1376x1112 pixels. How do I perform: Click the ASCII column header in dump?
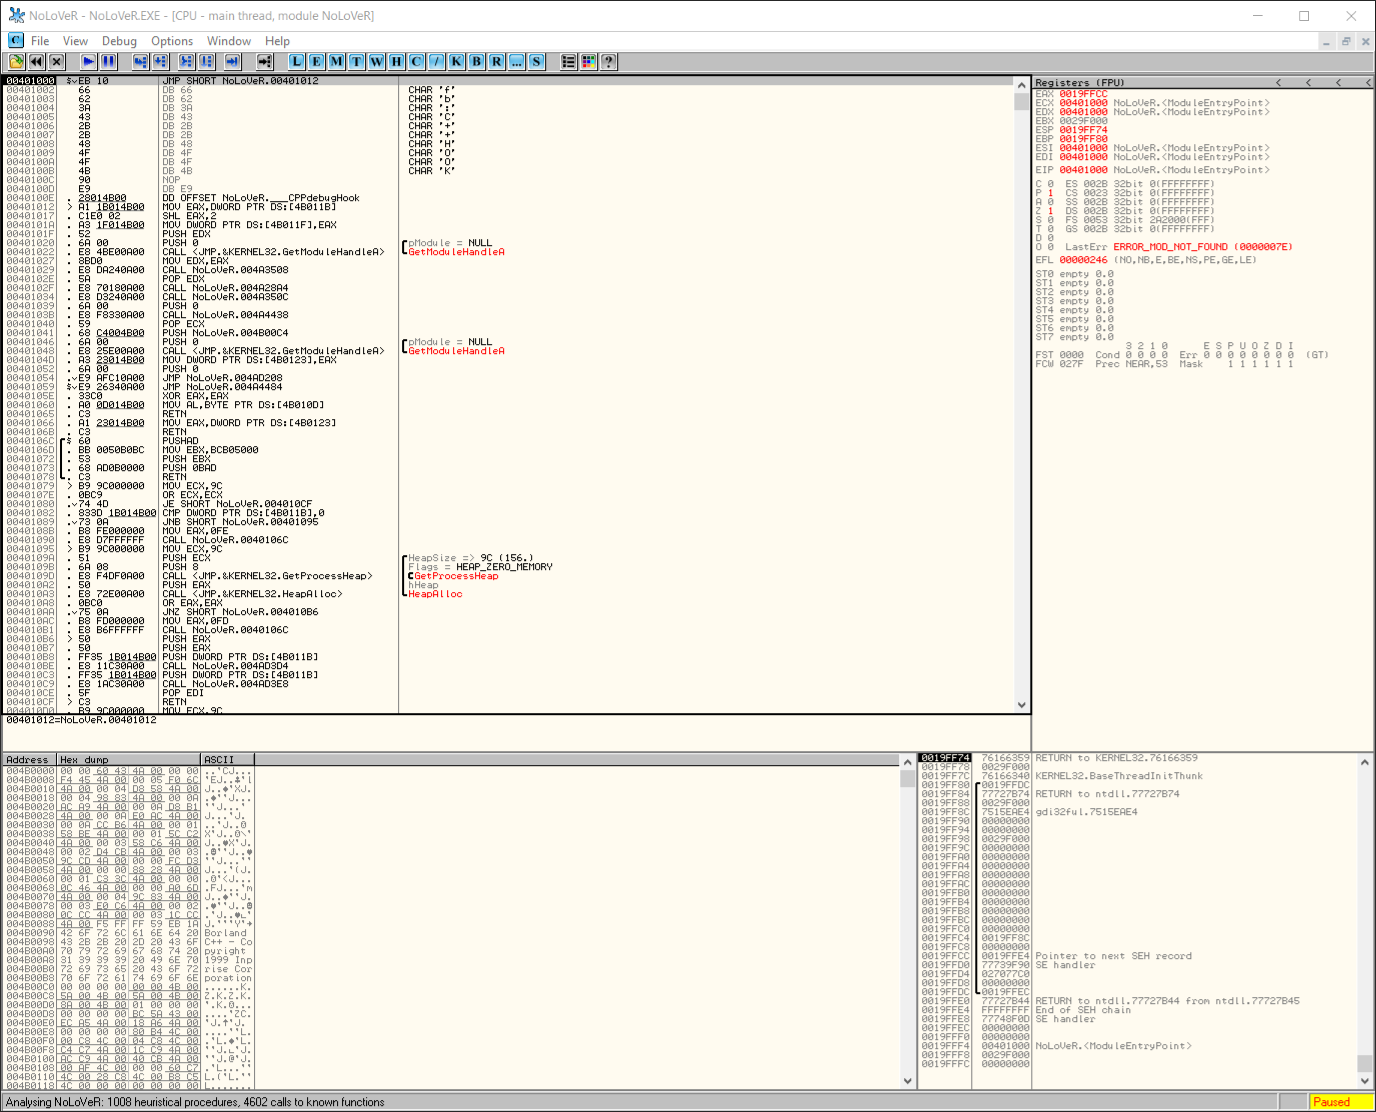[228, 760]
